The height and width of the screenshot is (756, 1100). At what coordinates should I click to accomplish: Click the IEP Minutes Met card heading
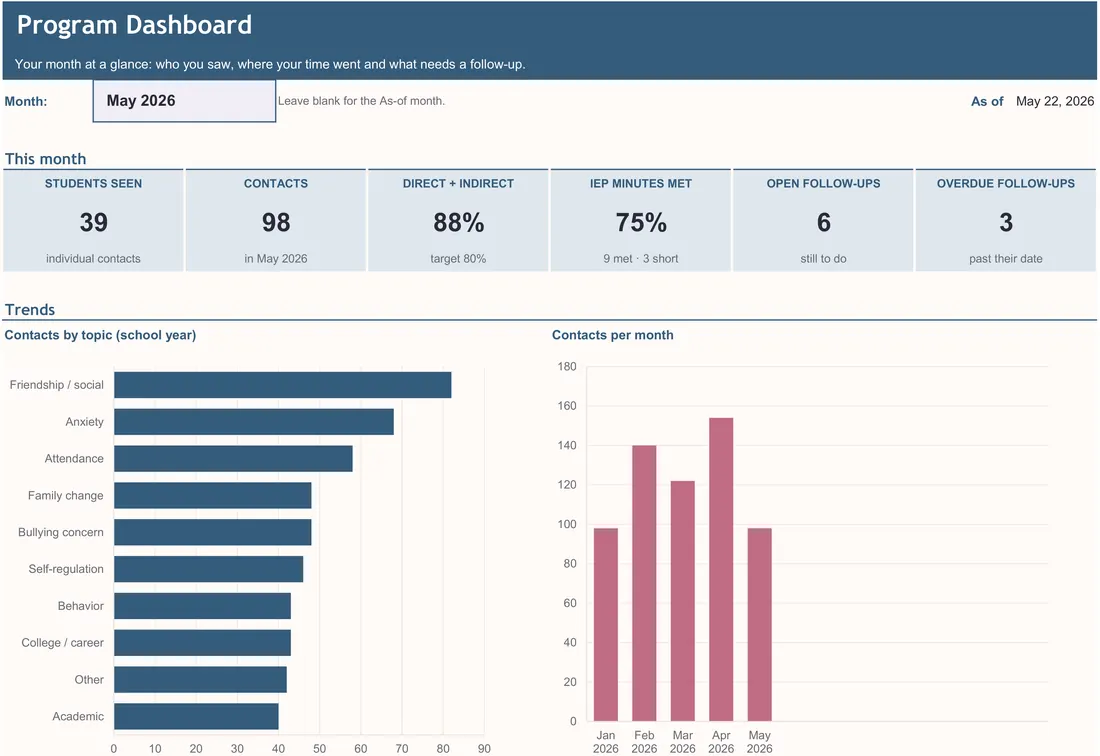[640, 184]
